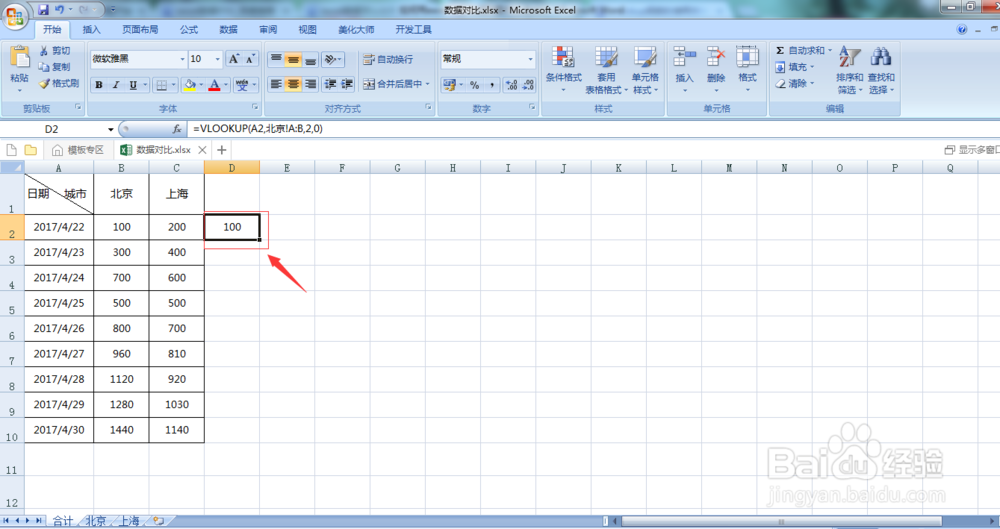Open fill color dropdown arrow
The width and height of the screenshot is (1000, 529).
(201, 85)
